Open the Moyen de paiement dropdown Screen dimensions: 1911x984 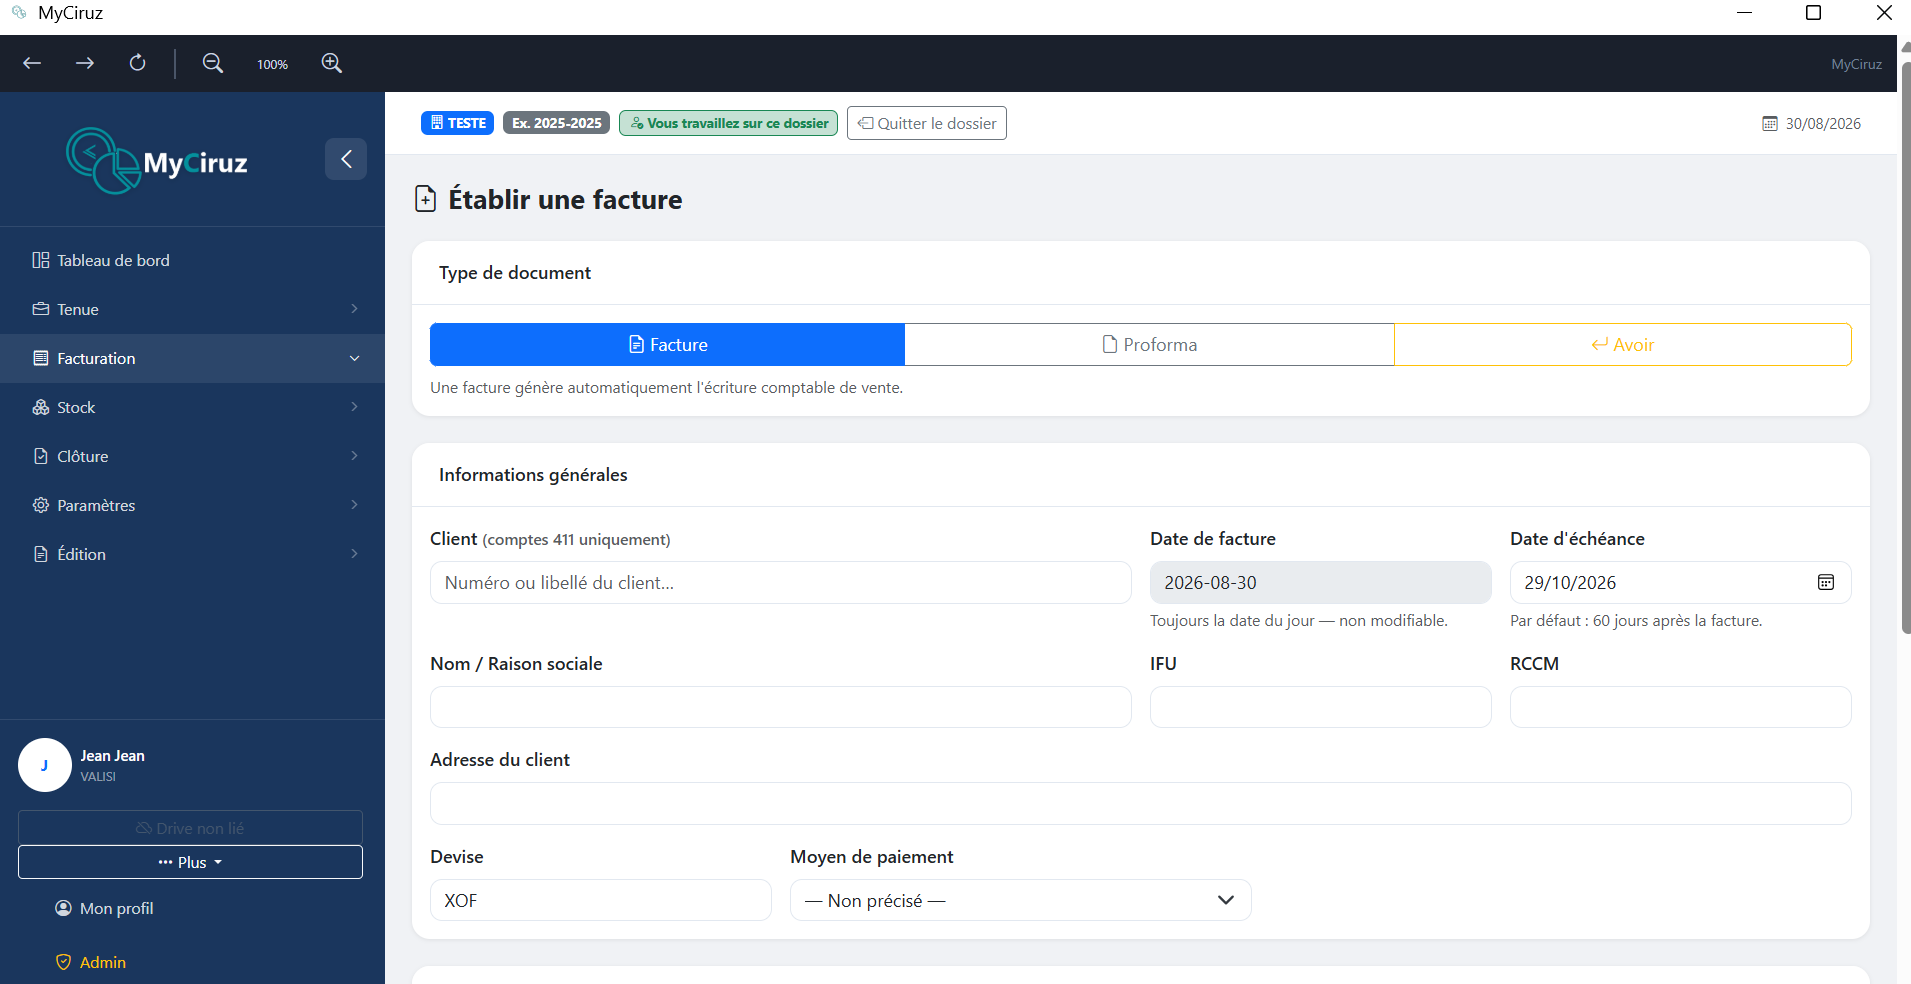pos(1020,900)
